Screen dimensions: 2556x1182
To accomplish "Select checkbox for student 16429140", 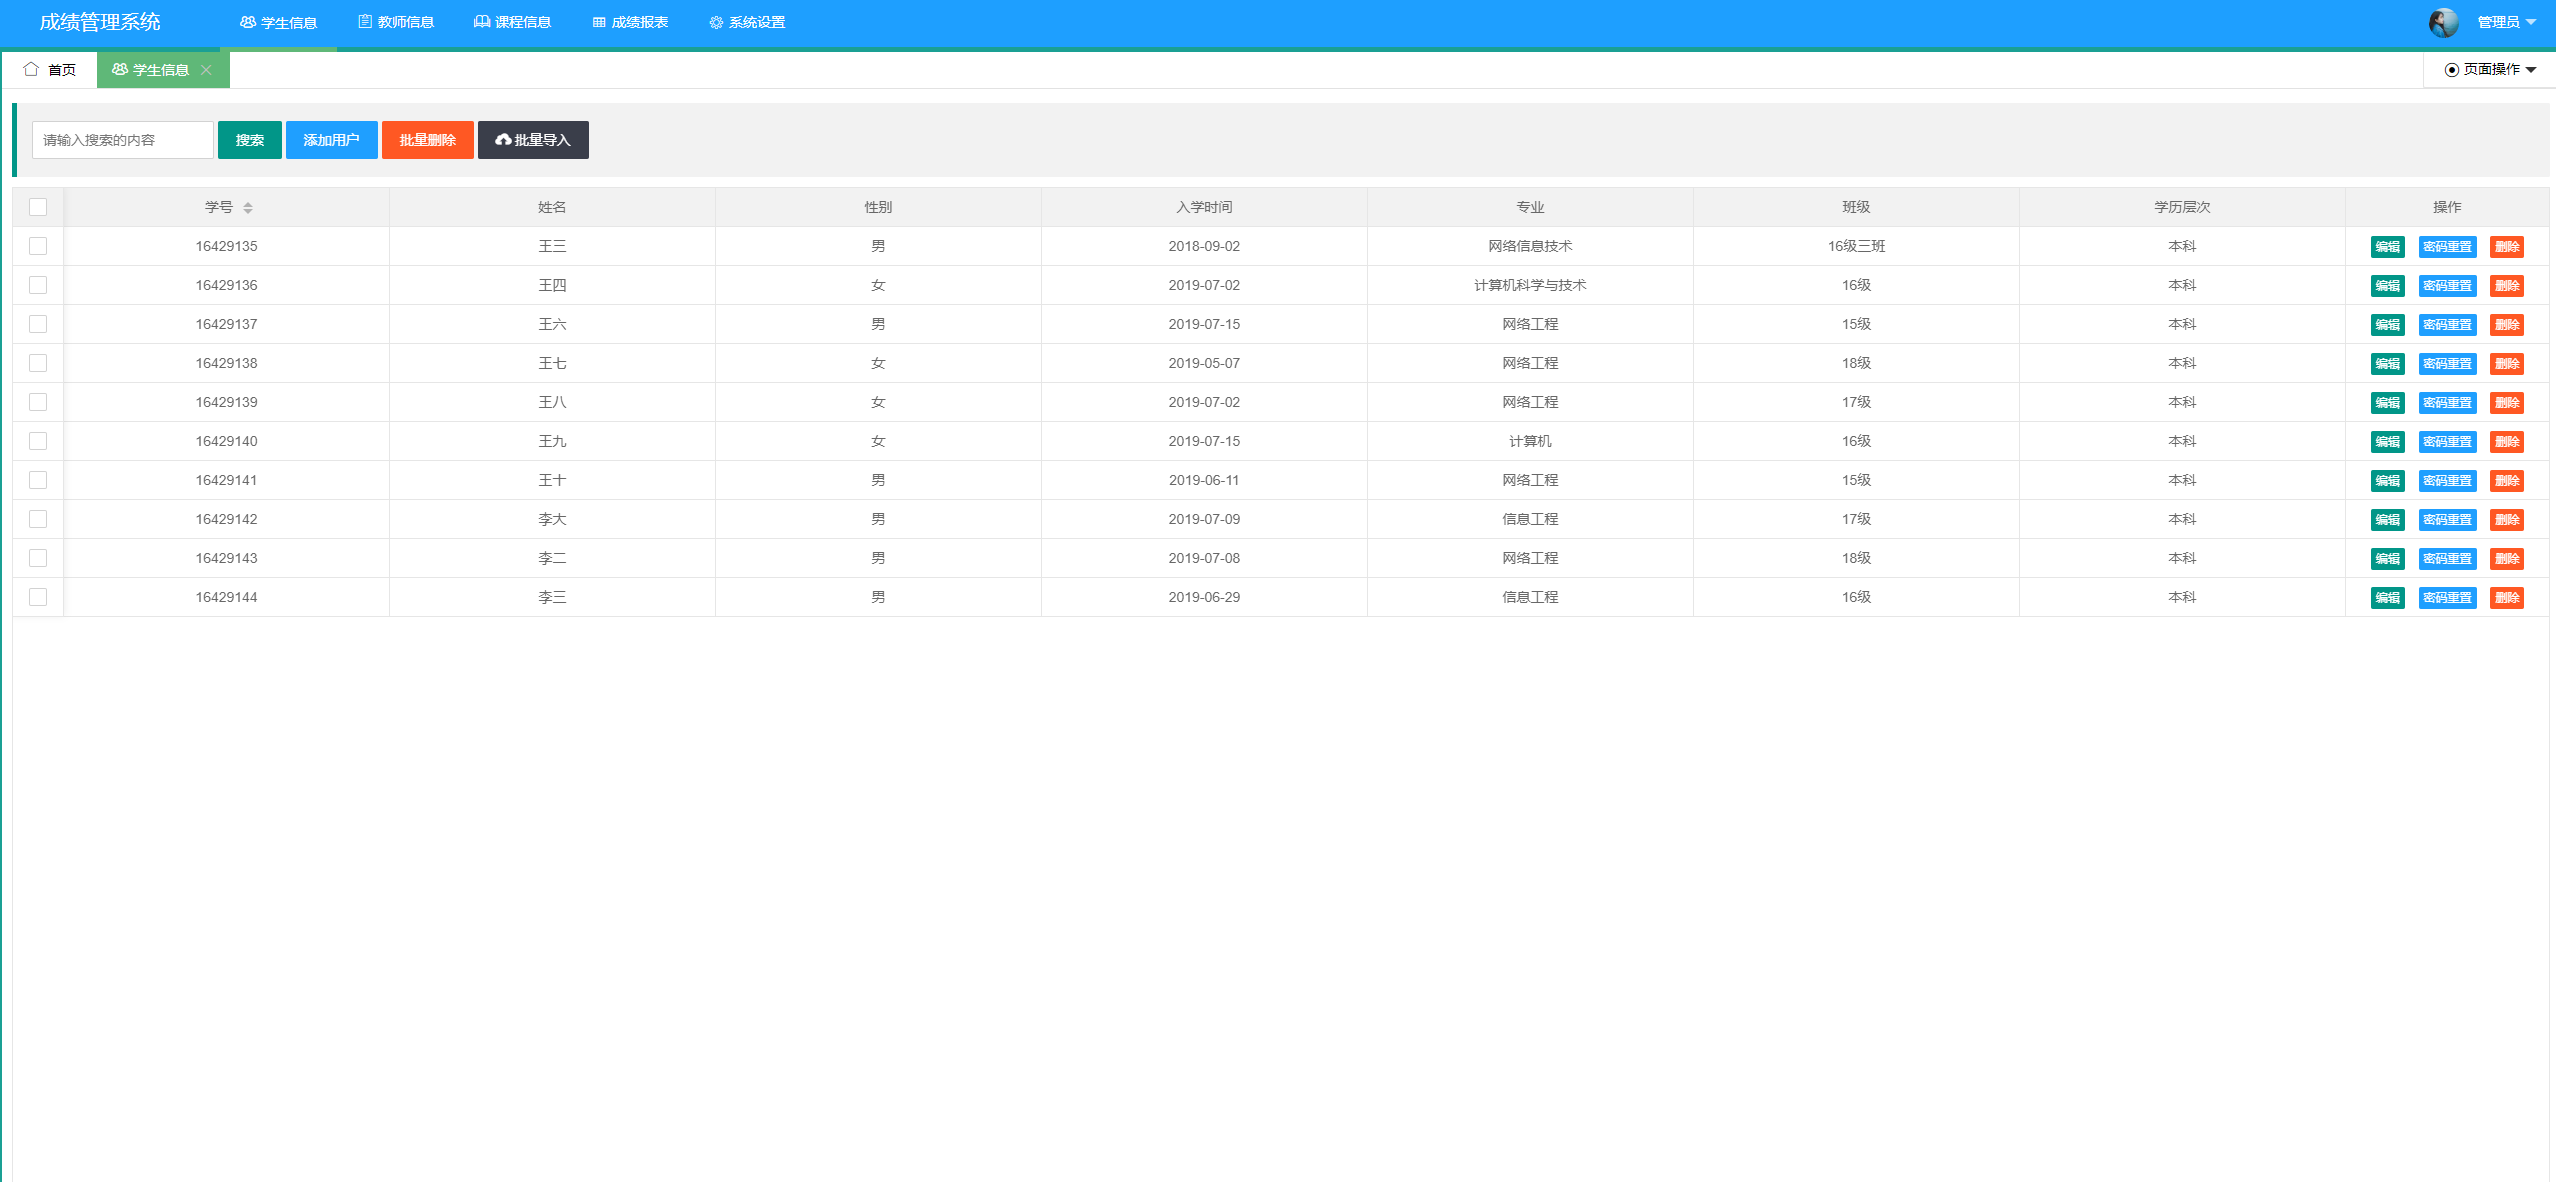I will (38, 441).
